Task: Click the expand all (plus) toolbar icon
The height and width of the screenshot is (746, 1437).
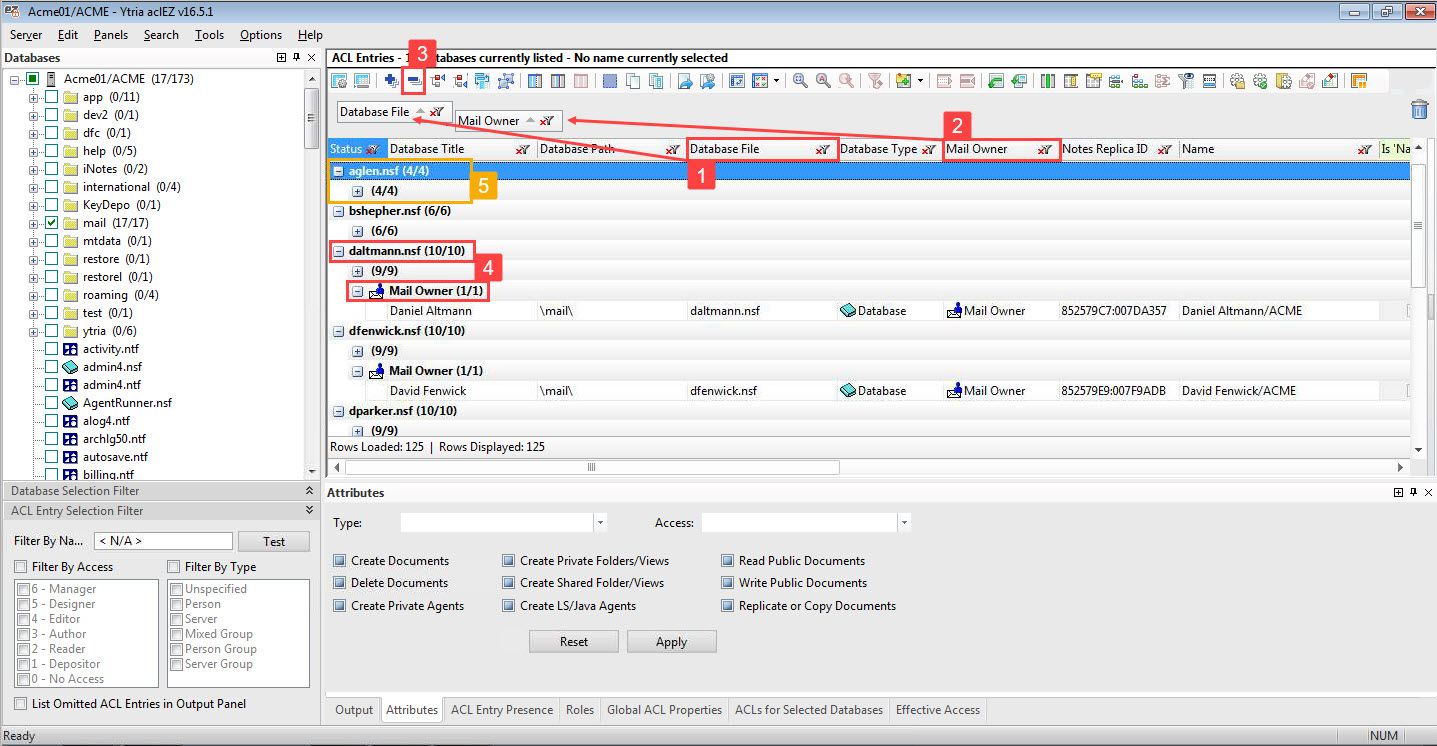Action: point(391,81)
